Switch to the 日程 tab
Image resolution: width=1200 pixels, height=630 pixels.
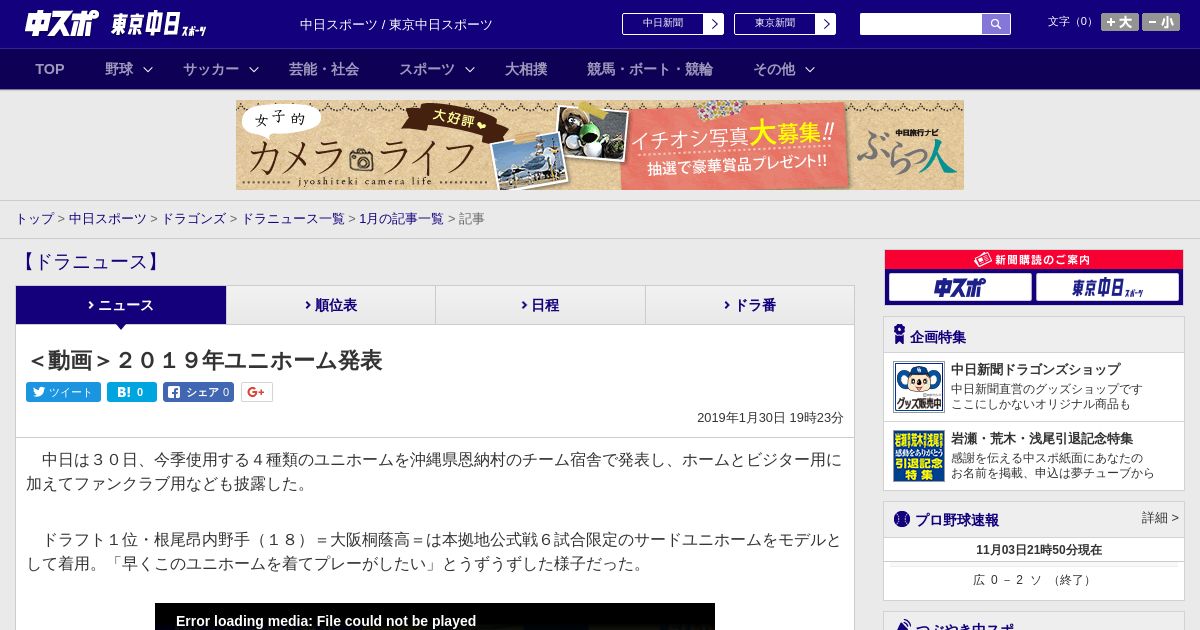(x=540, y=305)
